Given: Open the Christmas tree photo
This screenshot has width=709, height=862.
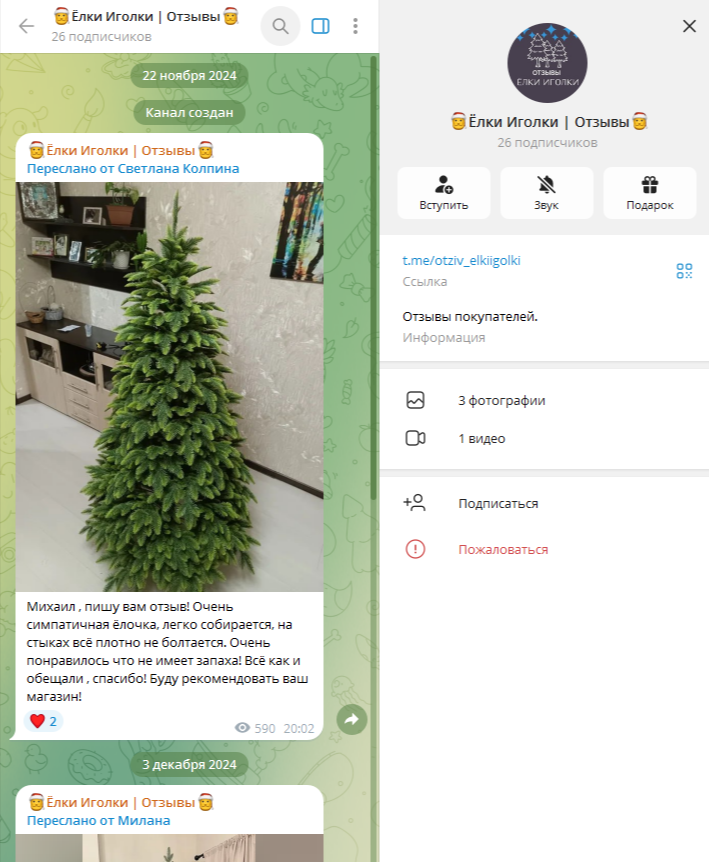Looking at the screenshot, I should [x=169, y=386].
